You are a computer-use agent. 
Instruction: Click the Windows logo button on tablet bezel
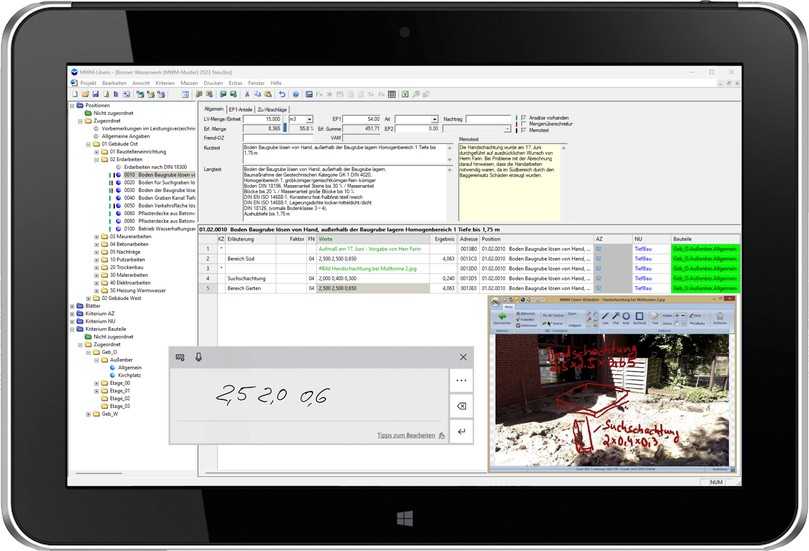404,519
